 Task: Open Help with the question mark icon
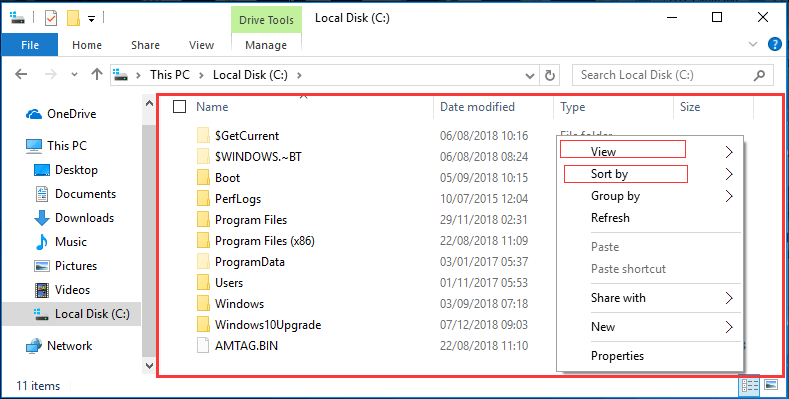pyautogui.click(x=774, y=44)
